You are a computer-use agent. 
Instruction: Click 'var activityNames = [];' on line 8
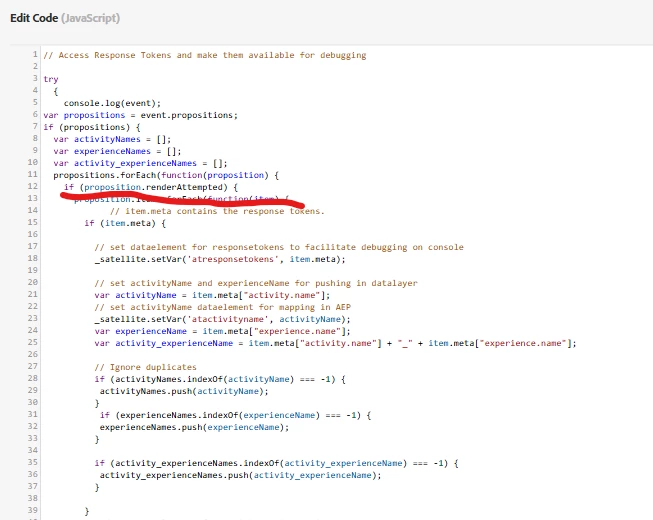pos(112,139)
